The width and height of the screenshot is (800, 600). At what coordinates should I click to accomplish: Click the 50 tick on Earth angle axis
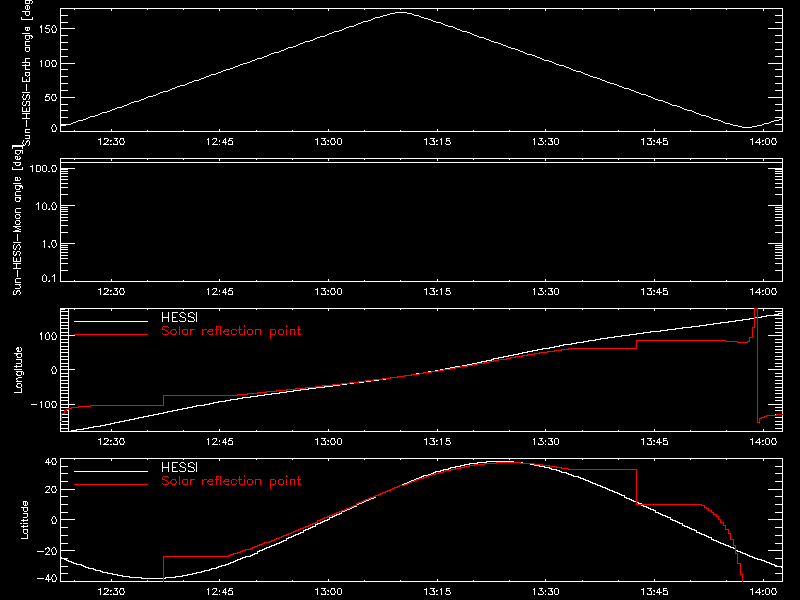[x=51, y=97]
